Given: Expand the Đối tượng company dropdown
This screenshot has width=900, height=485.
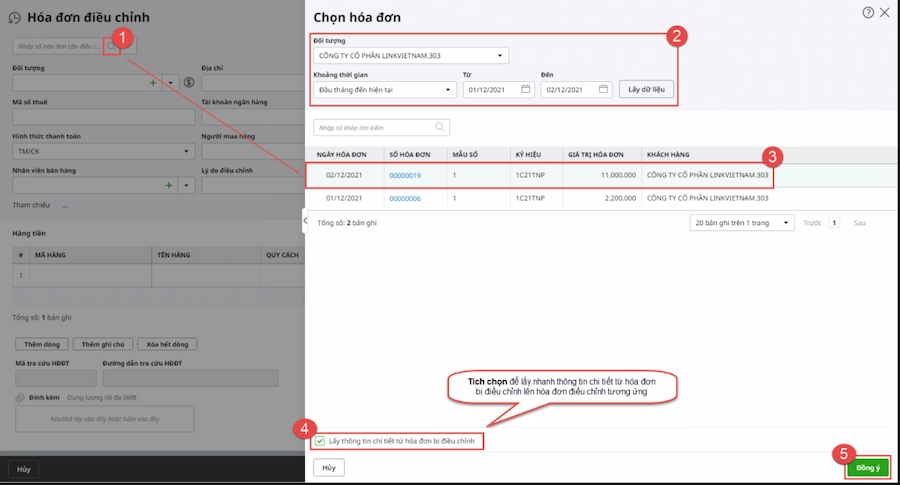Looking at the screenshot, I should tap(500, 56).
